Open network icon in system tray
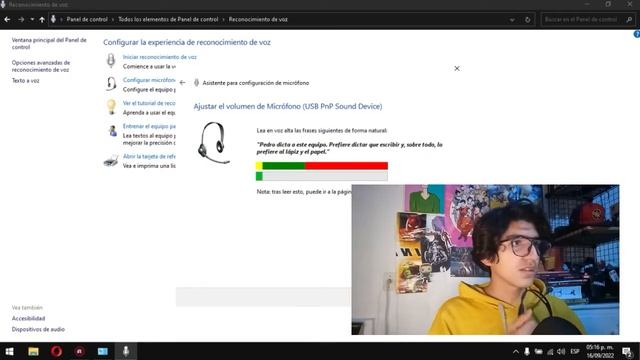 click(x=550, y=351)
